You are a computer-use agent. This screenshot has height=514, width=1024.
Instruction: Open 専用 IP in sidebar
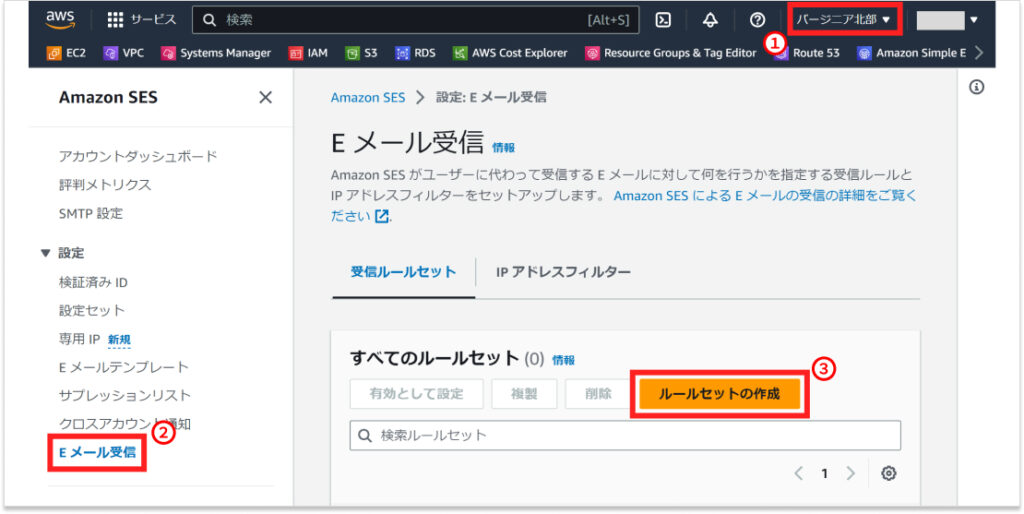tap(79, 339)
